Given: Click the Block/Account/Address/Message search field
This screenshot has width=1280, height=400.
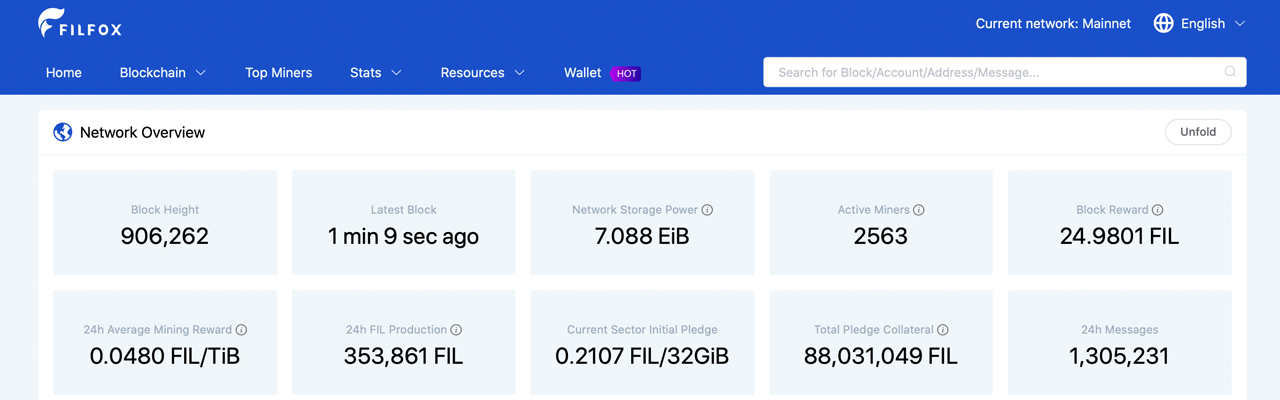Looking at the screenshot, I should (x=1005, y=72).
